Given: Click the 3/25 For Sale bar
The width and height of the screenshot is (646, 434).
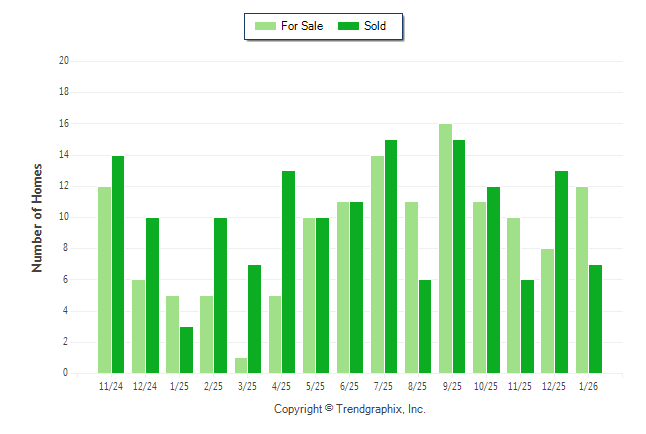Looking at the screenshot, I should pos(241,365).
